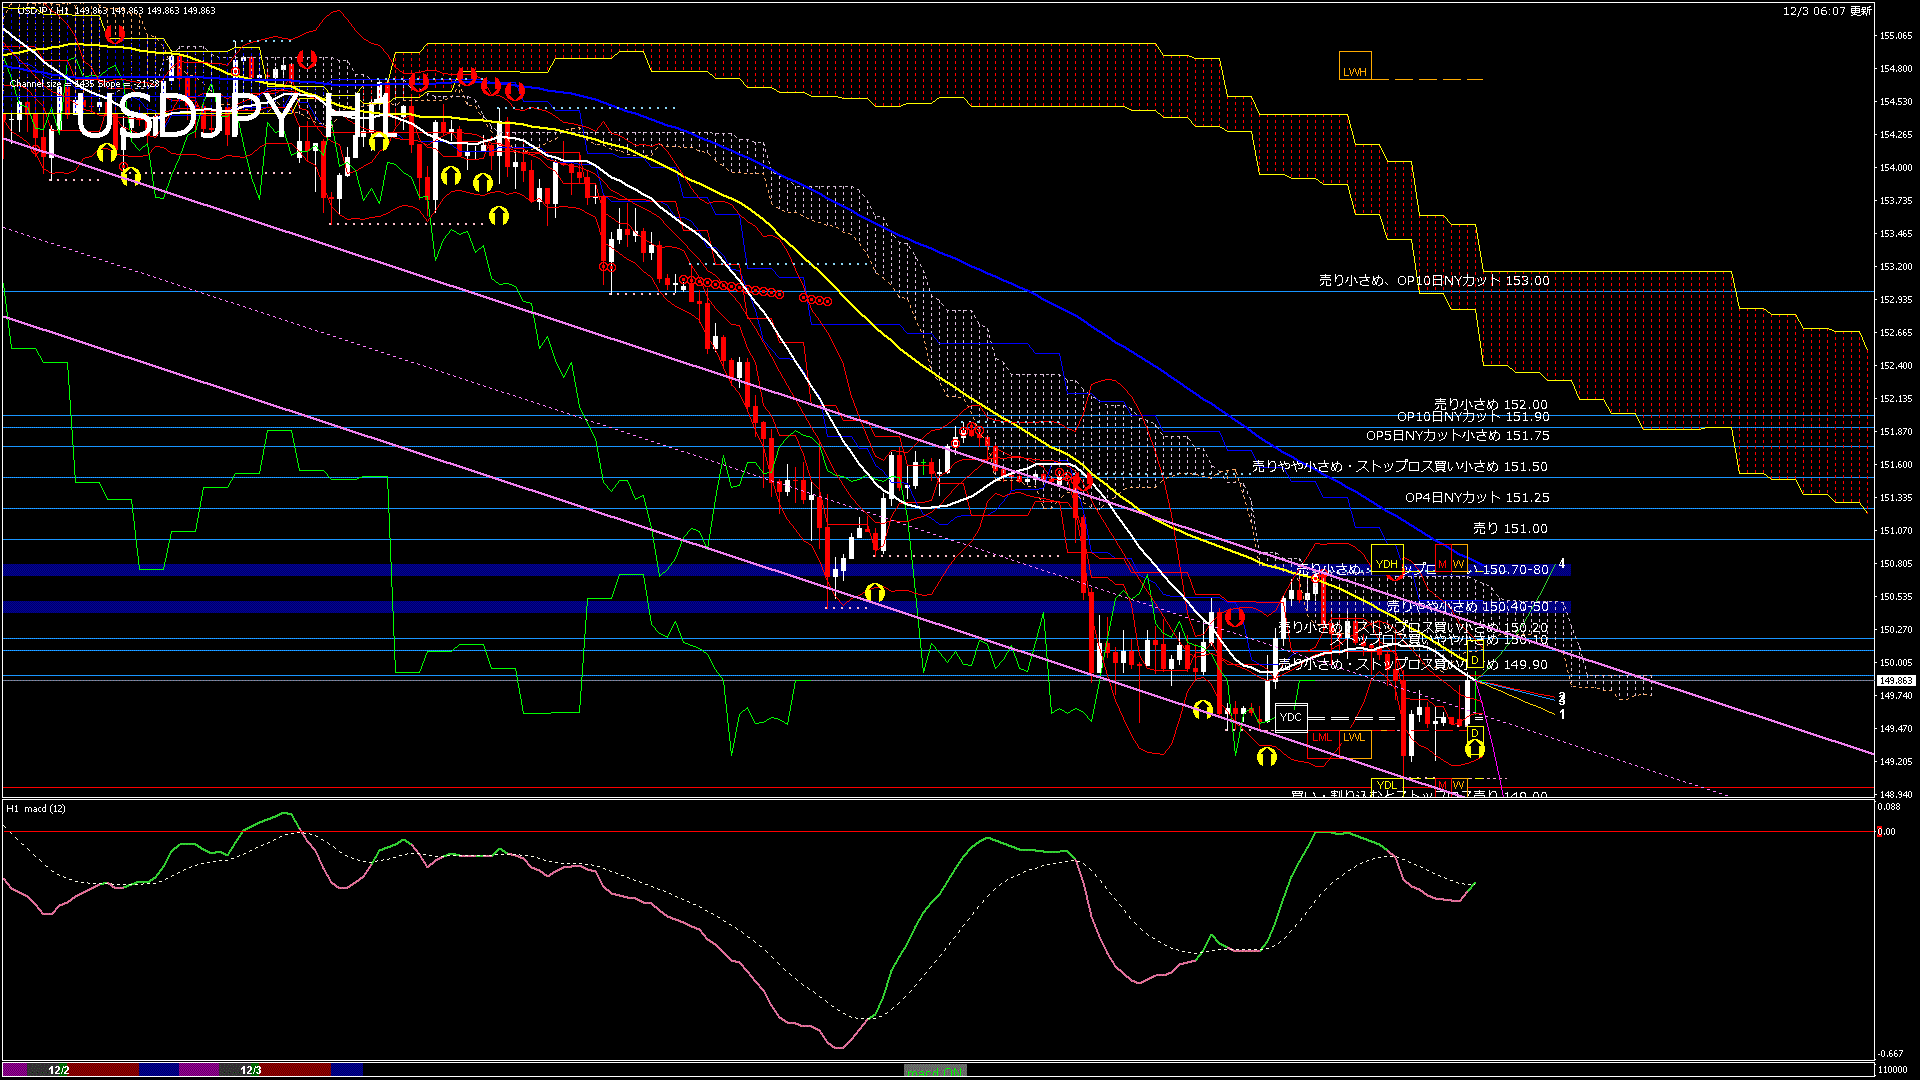Click the 149.90 stop-loss order label
Screen dimensions: 1920x1080
(1413, 664)
